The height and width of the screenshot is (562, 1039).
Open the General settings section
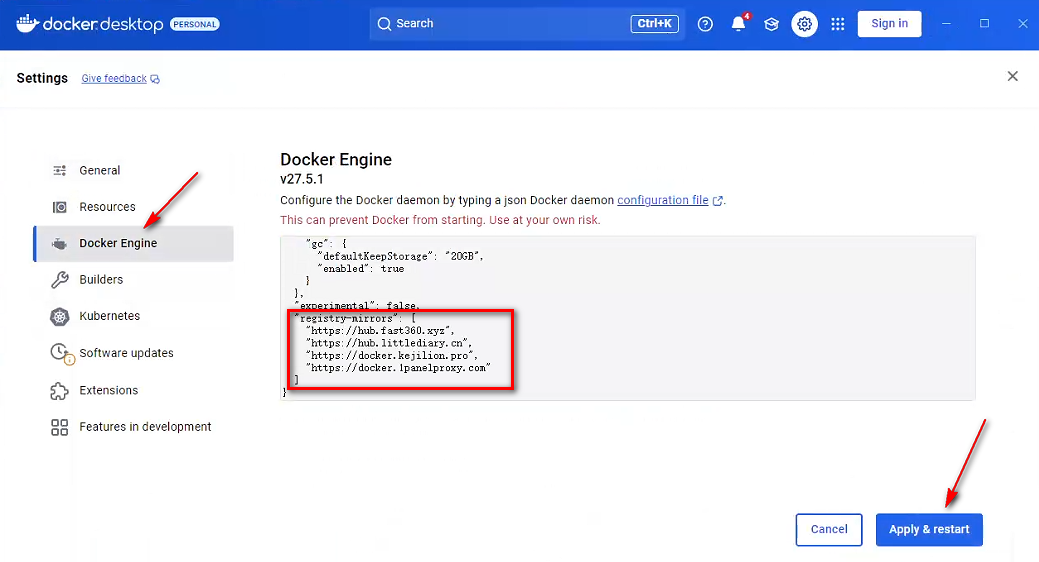pos(133,170)
